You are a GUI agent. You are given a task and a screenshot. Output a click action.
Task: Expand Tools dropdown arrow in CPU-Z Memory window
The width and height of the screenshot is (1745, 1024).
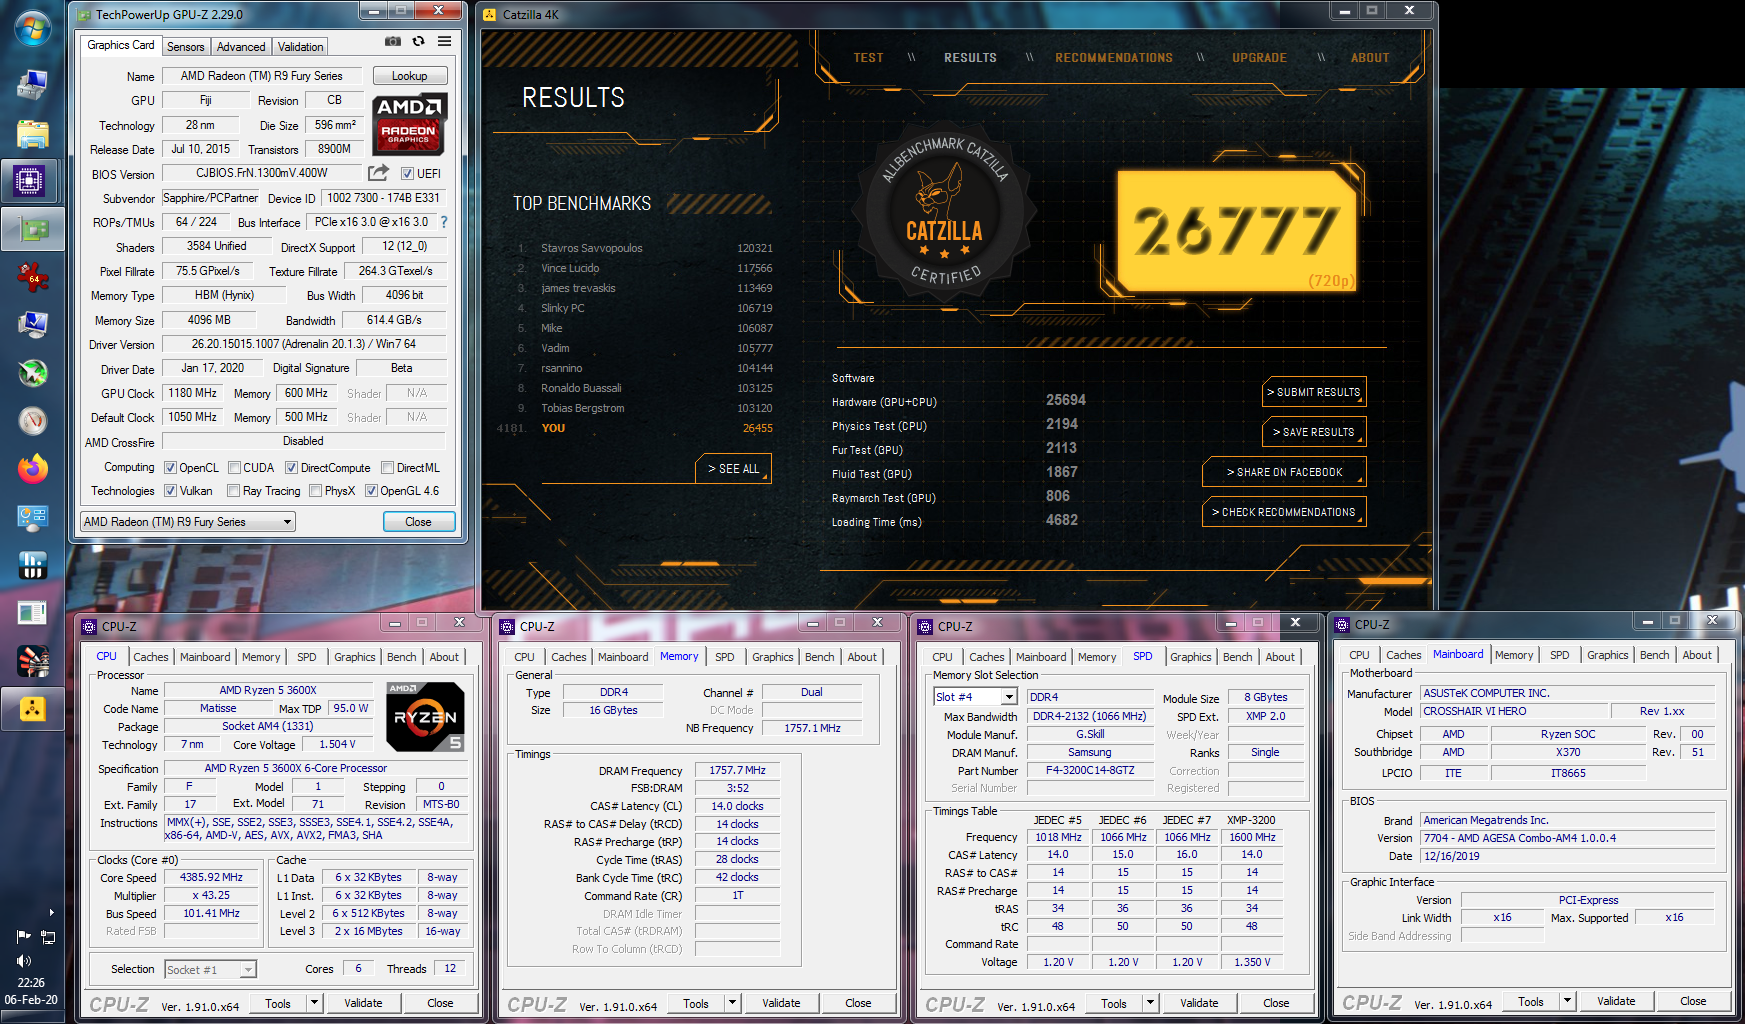[x=732, y=1003]
